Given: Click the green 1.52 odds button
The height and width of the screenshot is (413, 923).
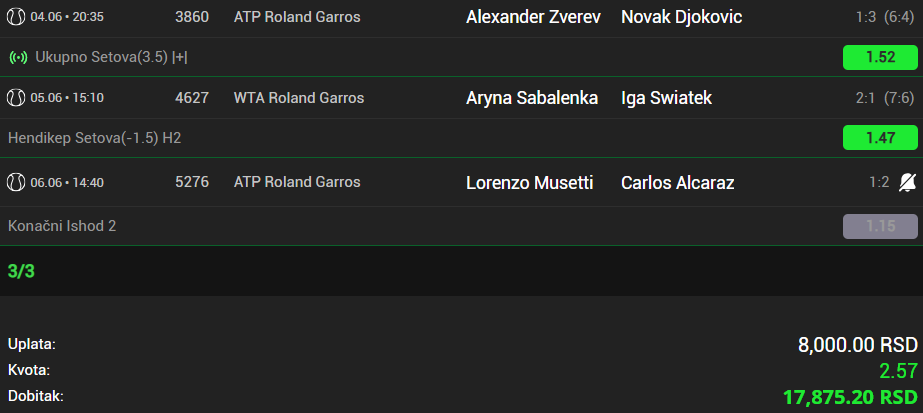Looking at the screenshot, I should (880, 57).
